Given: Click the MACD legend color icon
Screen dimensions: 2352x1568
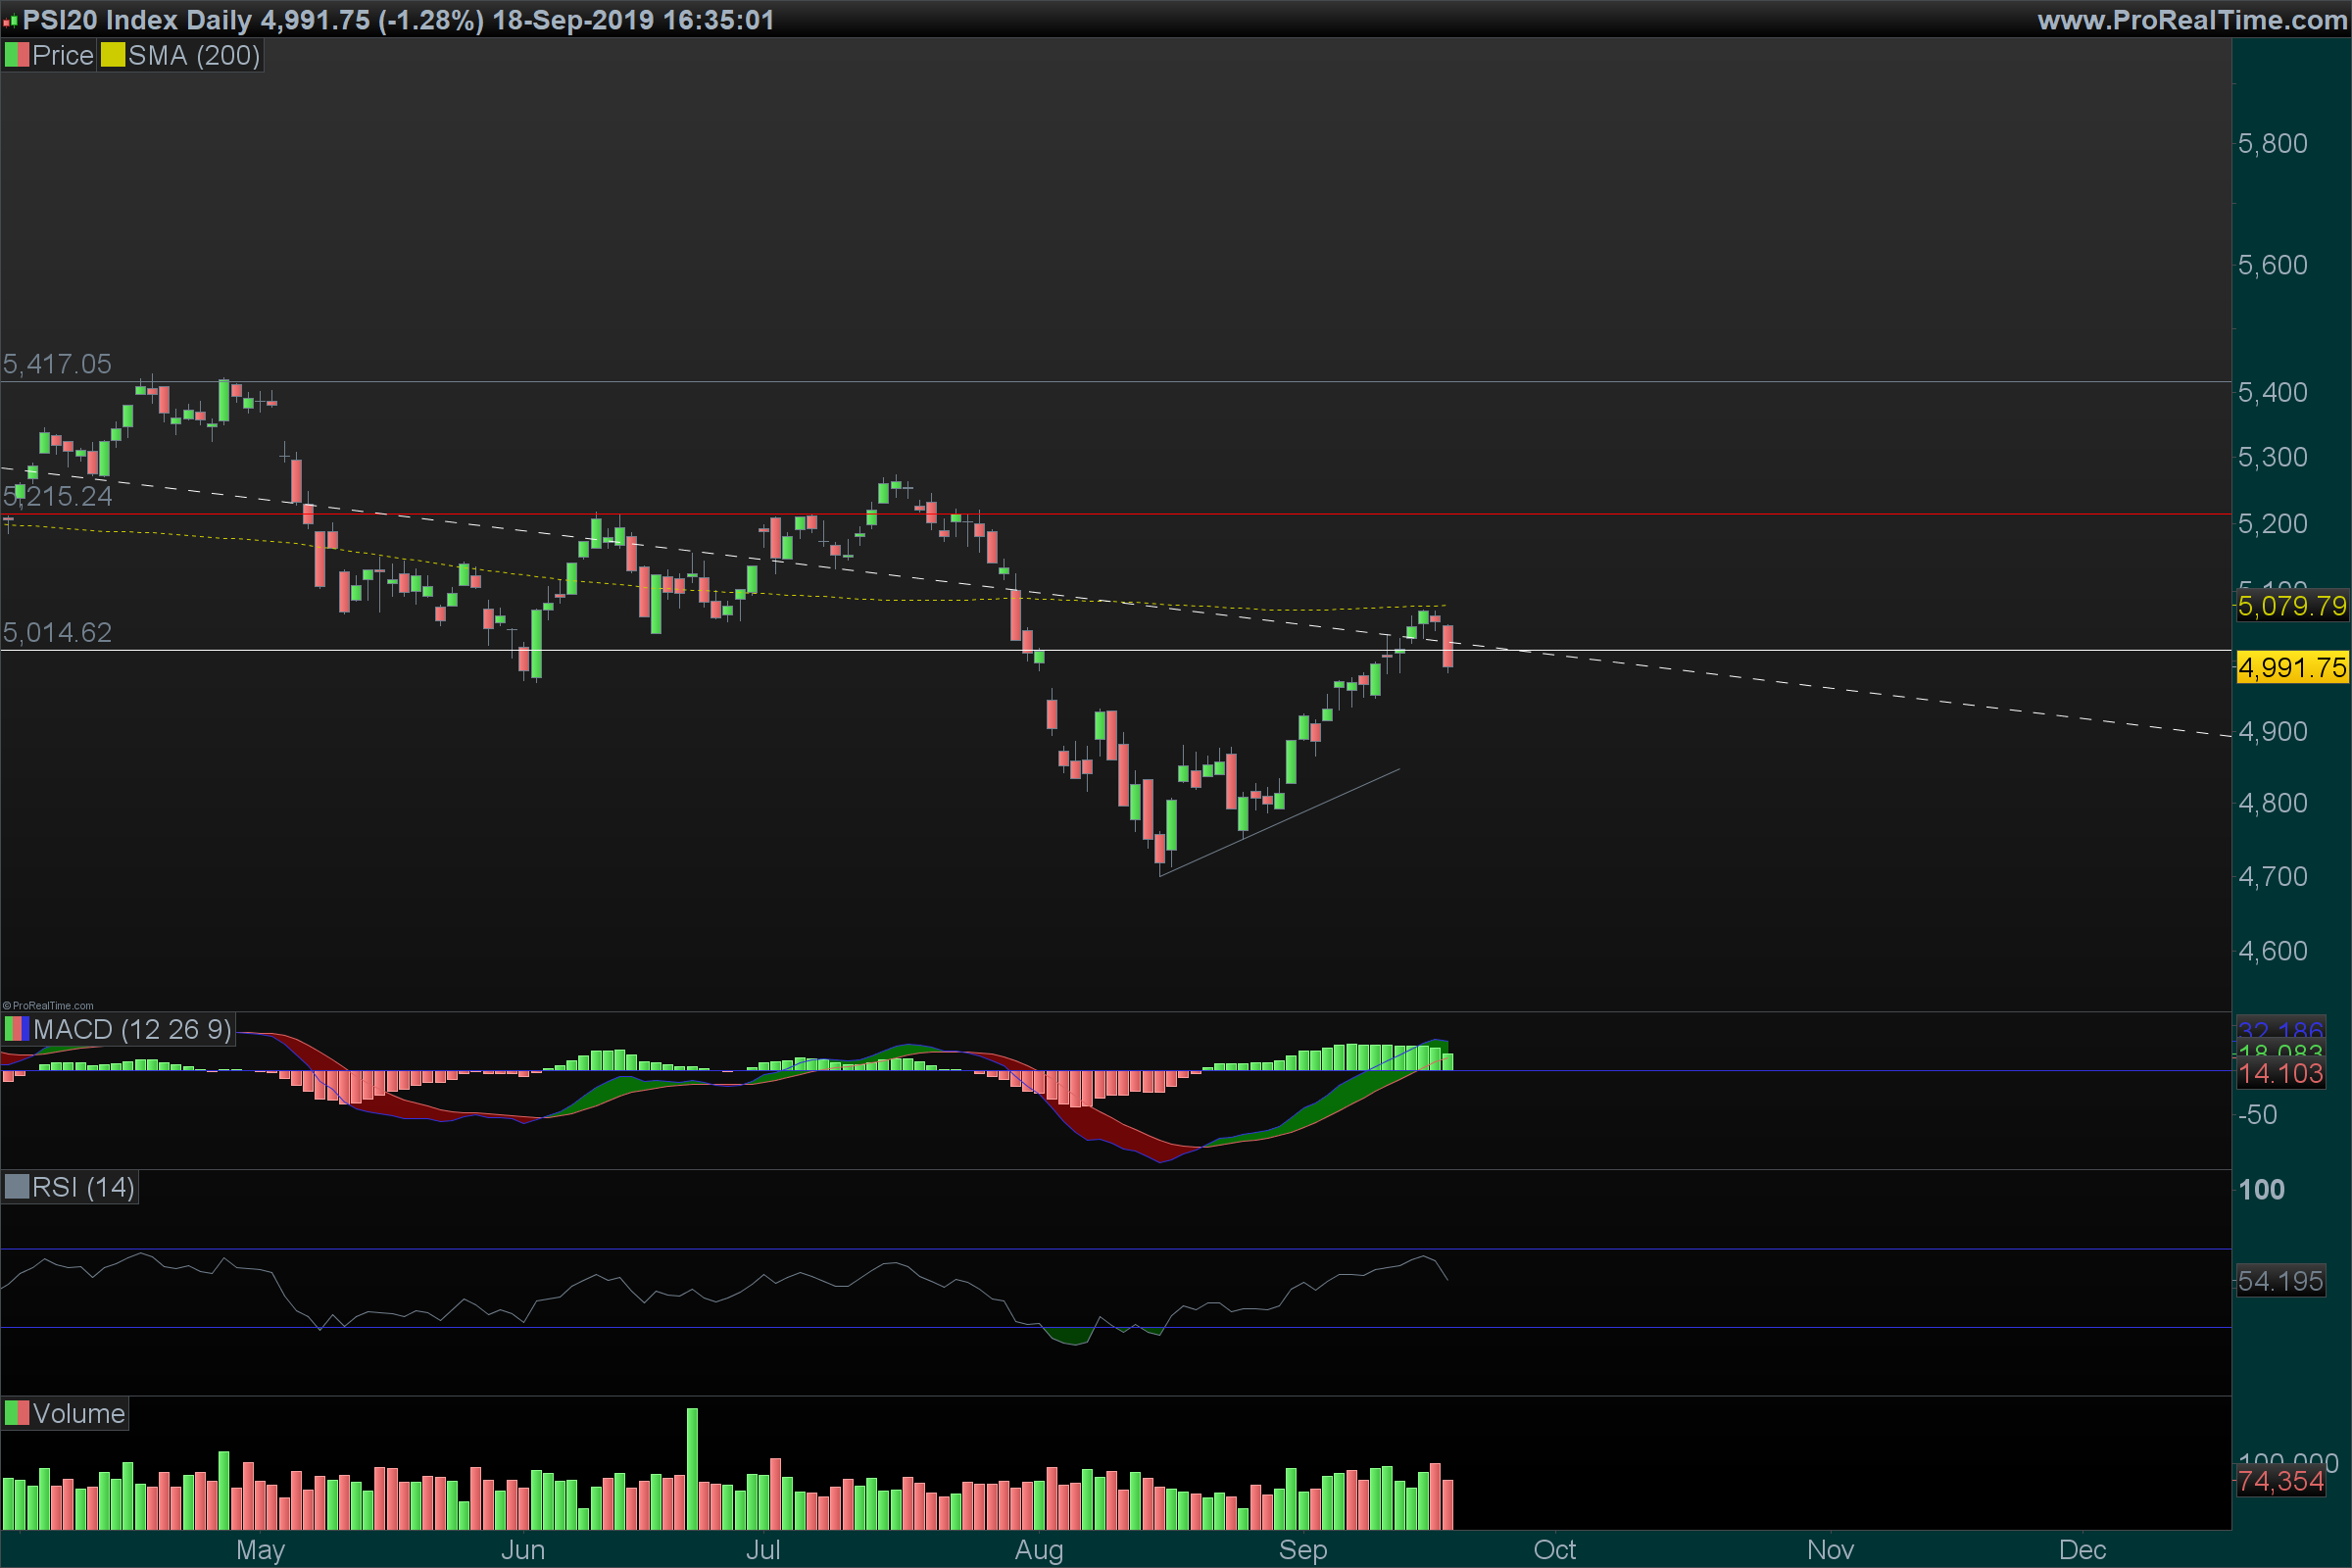Looking at the screenshot, I should (16, 1029).
